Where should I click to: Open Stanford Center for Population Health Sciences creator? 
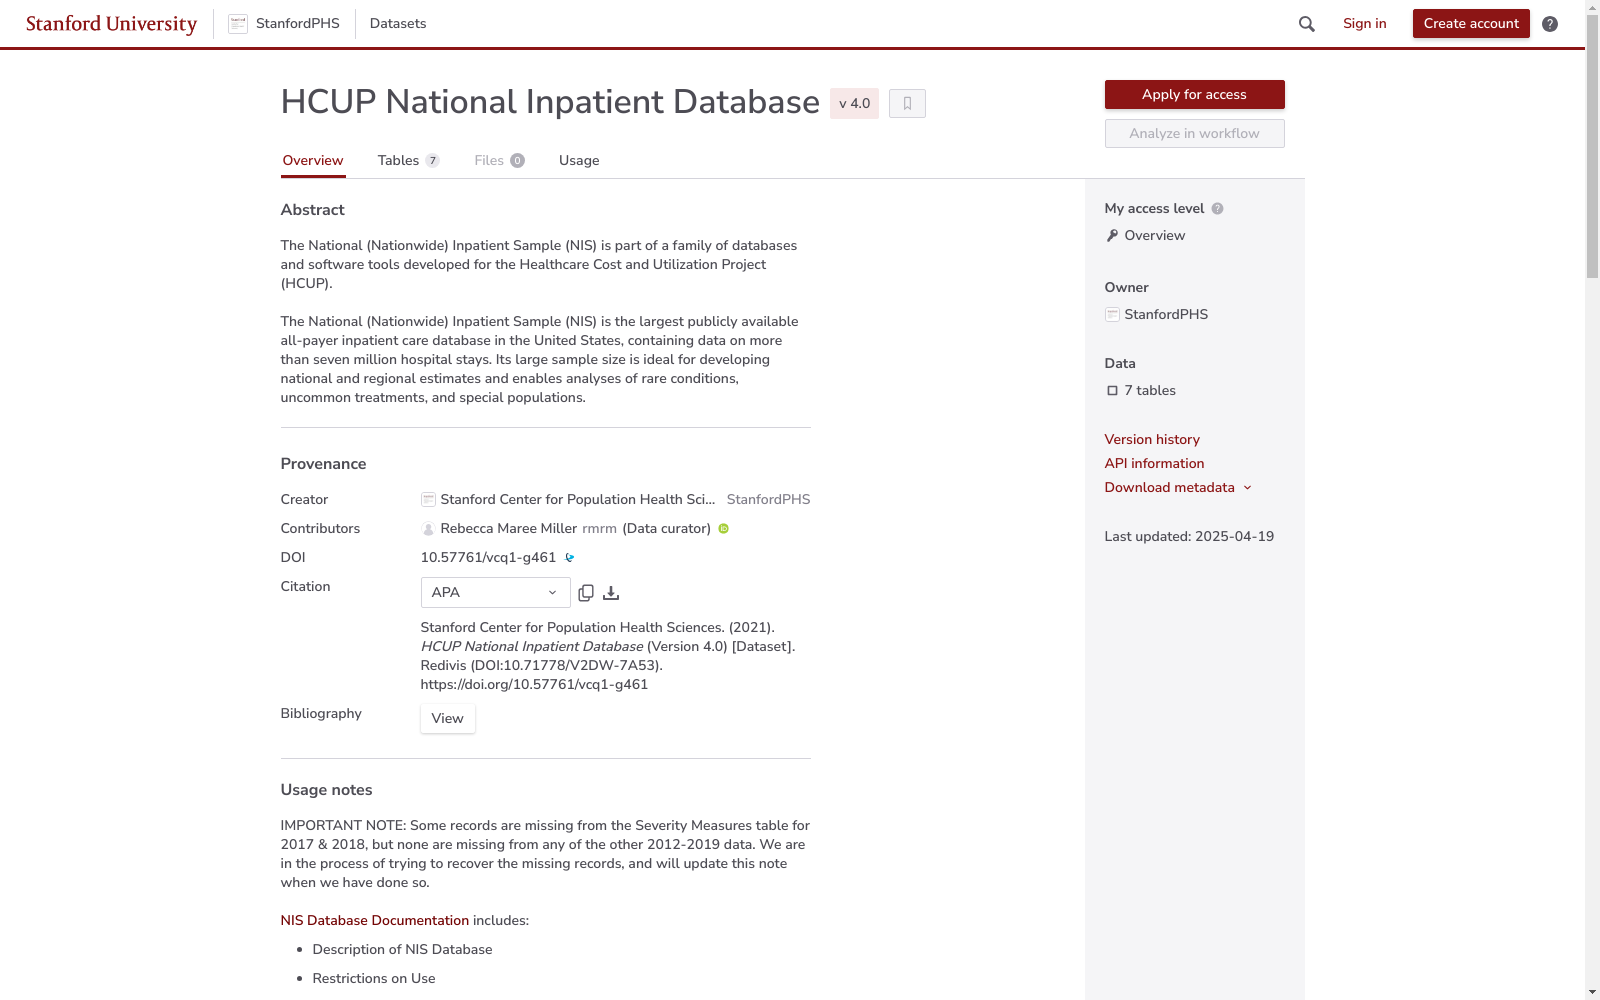[x=578, y=500]
